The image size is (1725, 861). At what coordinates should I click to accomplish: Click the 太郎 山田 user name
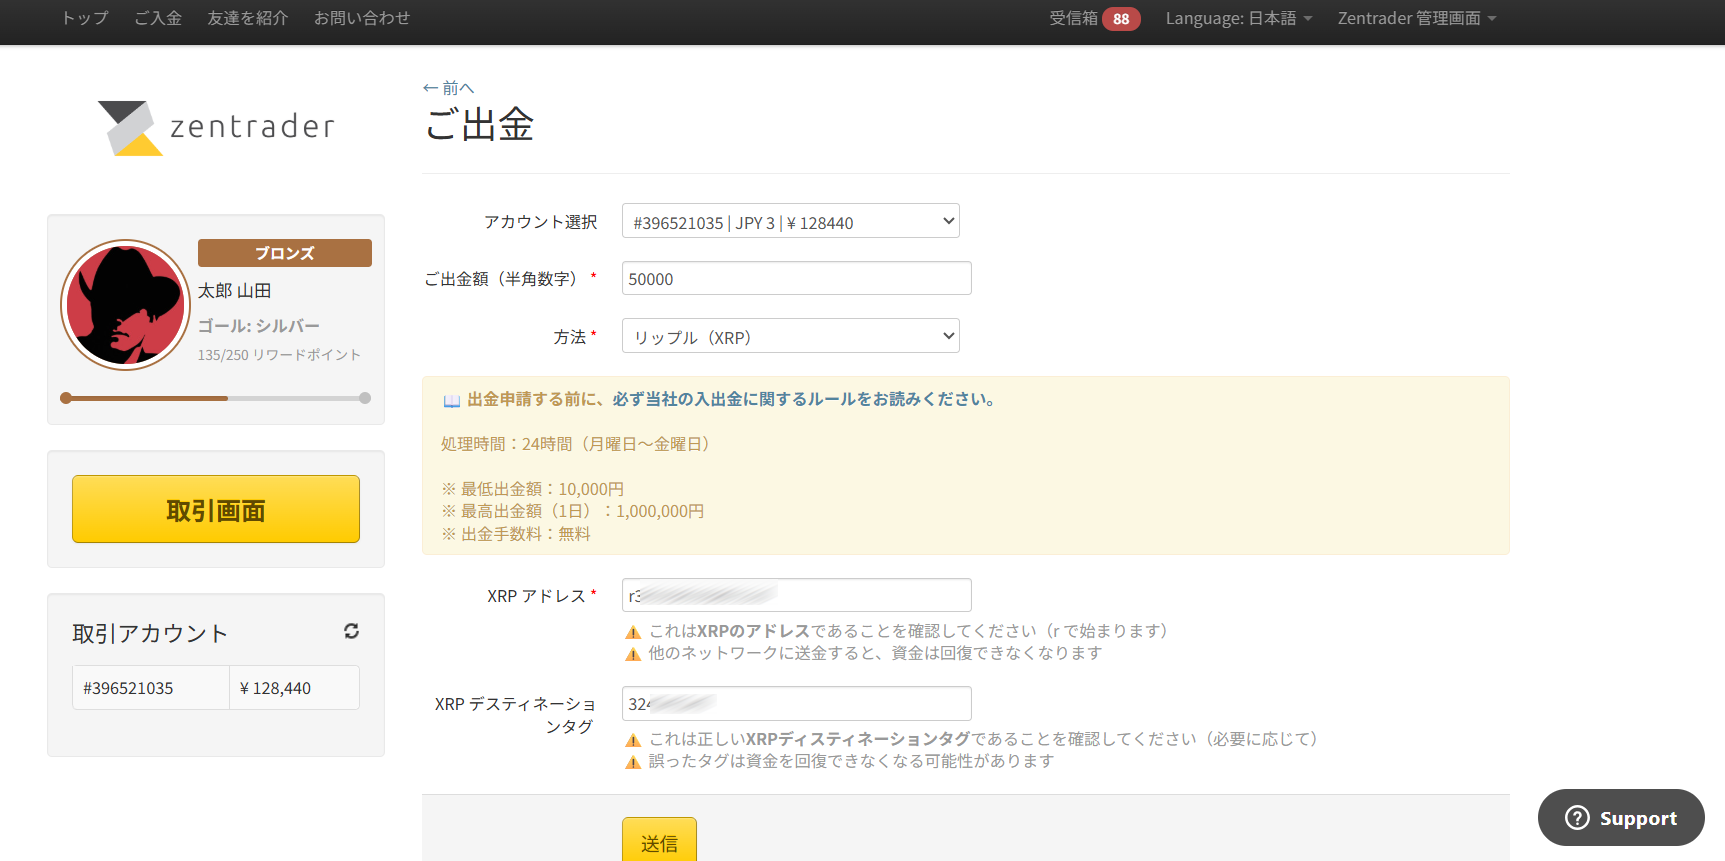(x=235, y=291)
